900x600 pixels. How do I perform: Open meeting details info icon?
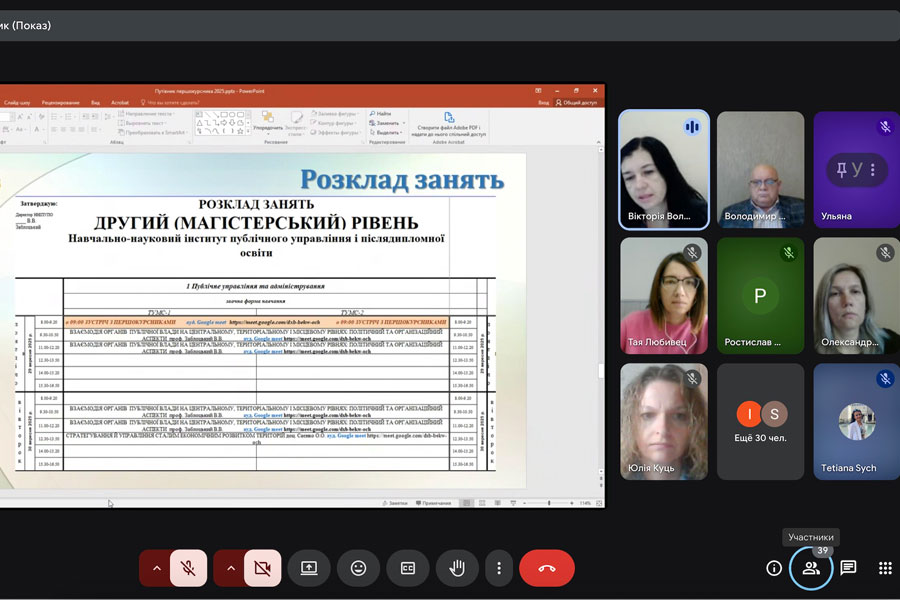[x=773, y=568]
